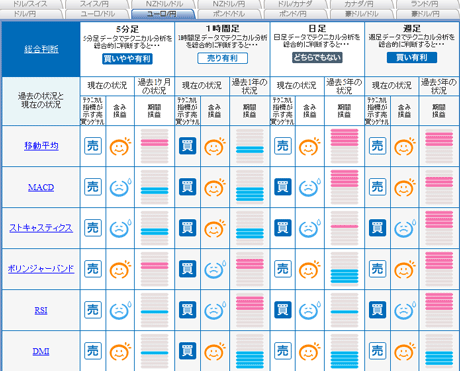Click 日足 MACD crying face icon
460x371 pixels.
pyautogui.click(x=310, y=187)
